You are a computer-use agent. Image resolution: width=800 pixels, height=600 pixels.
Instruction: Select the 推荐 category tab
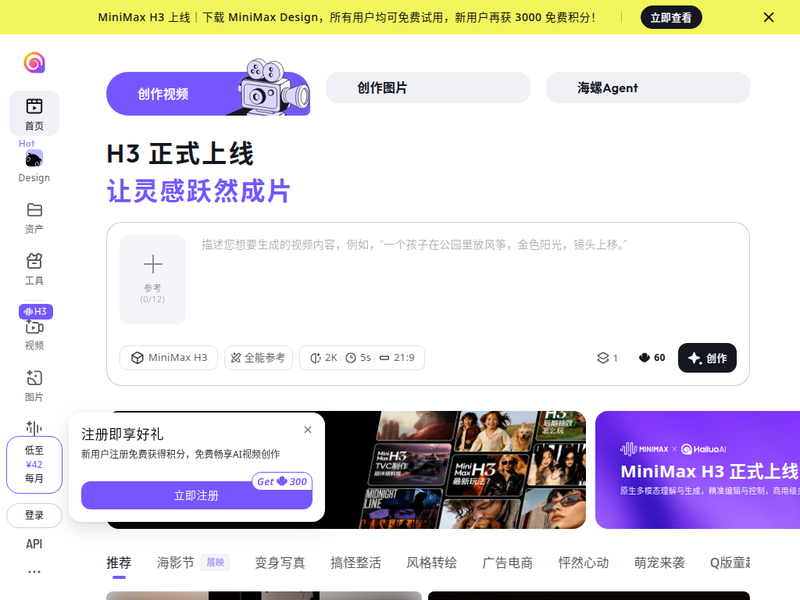pos(119,563)
